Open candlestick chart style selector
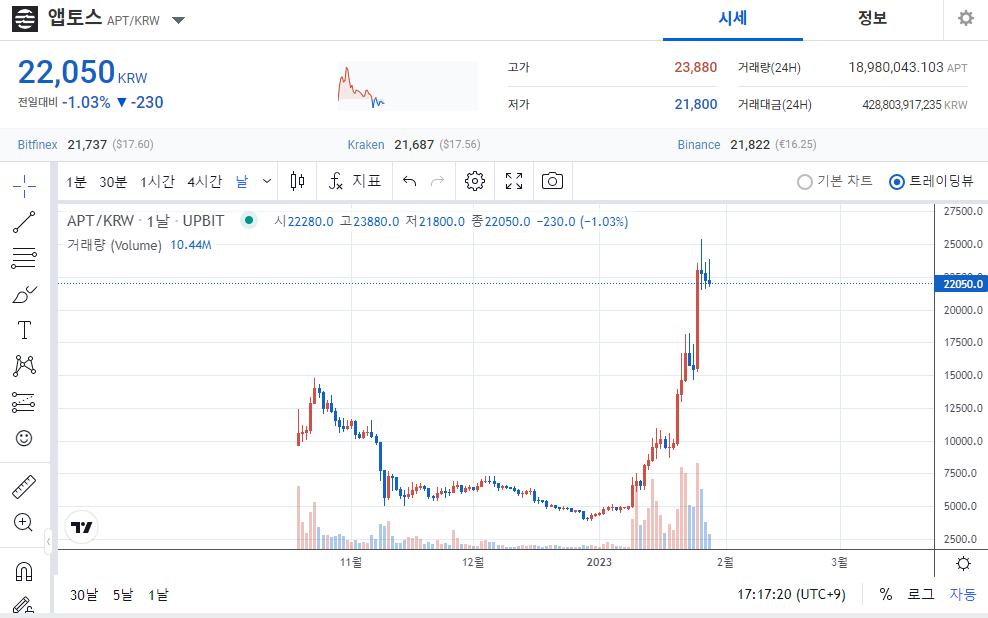Screen dimensions: 988x618 (297, 181)
